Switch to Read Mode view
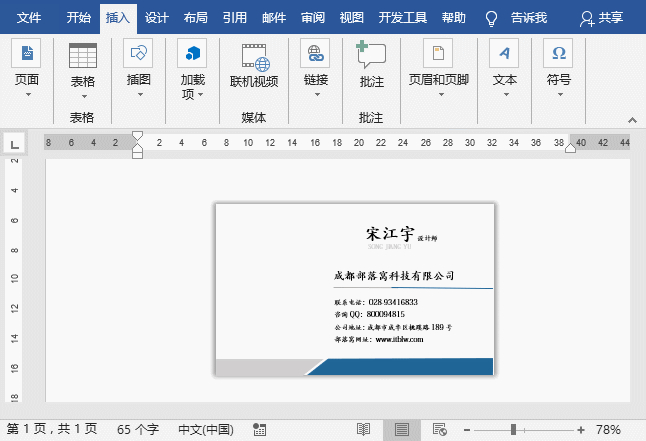 click(x=364, y=429)
